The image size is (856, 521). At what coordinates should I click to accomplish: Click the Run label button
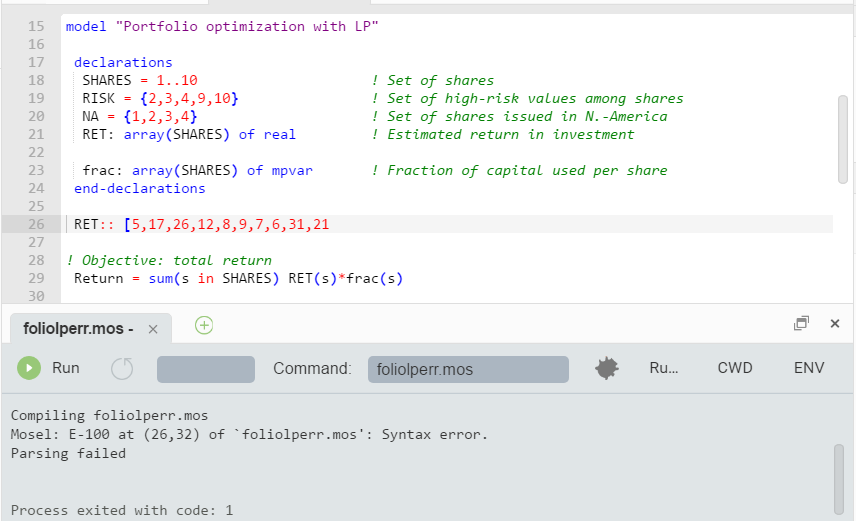pos(66,368)
